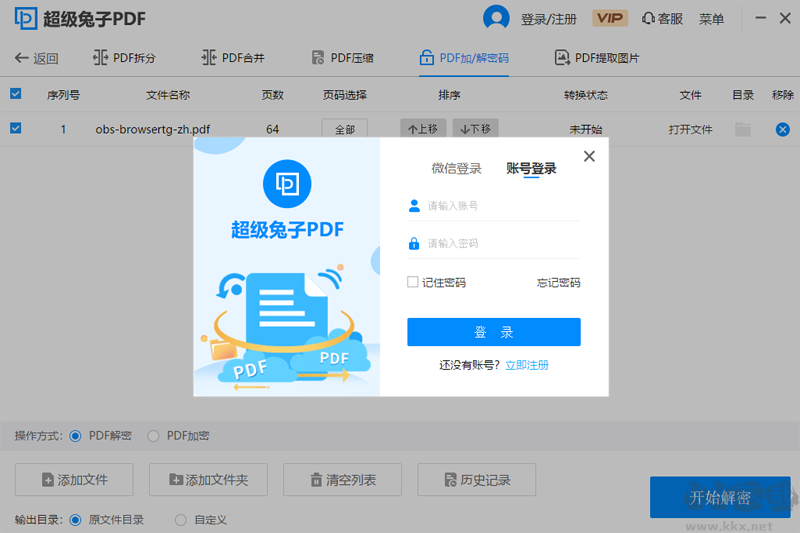Minimize the application window
800x533 pixels.
click(761, 18)
